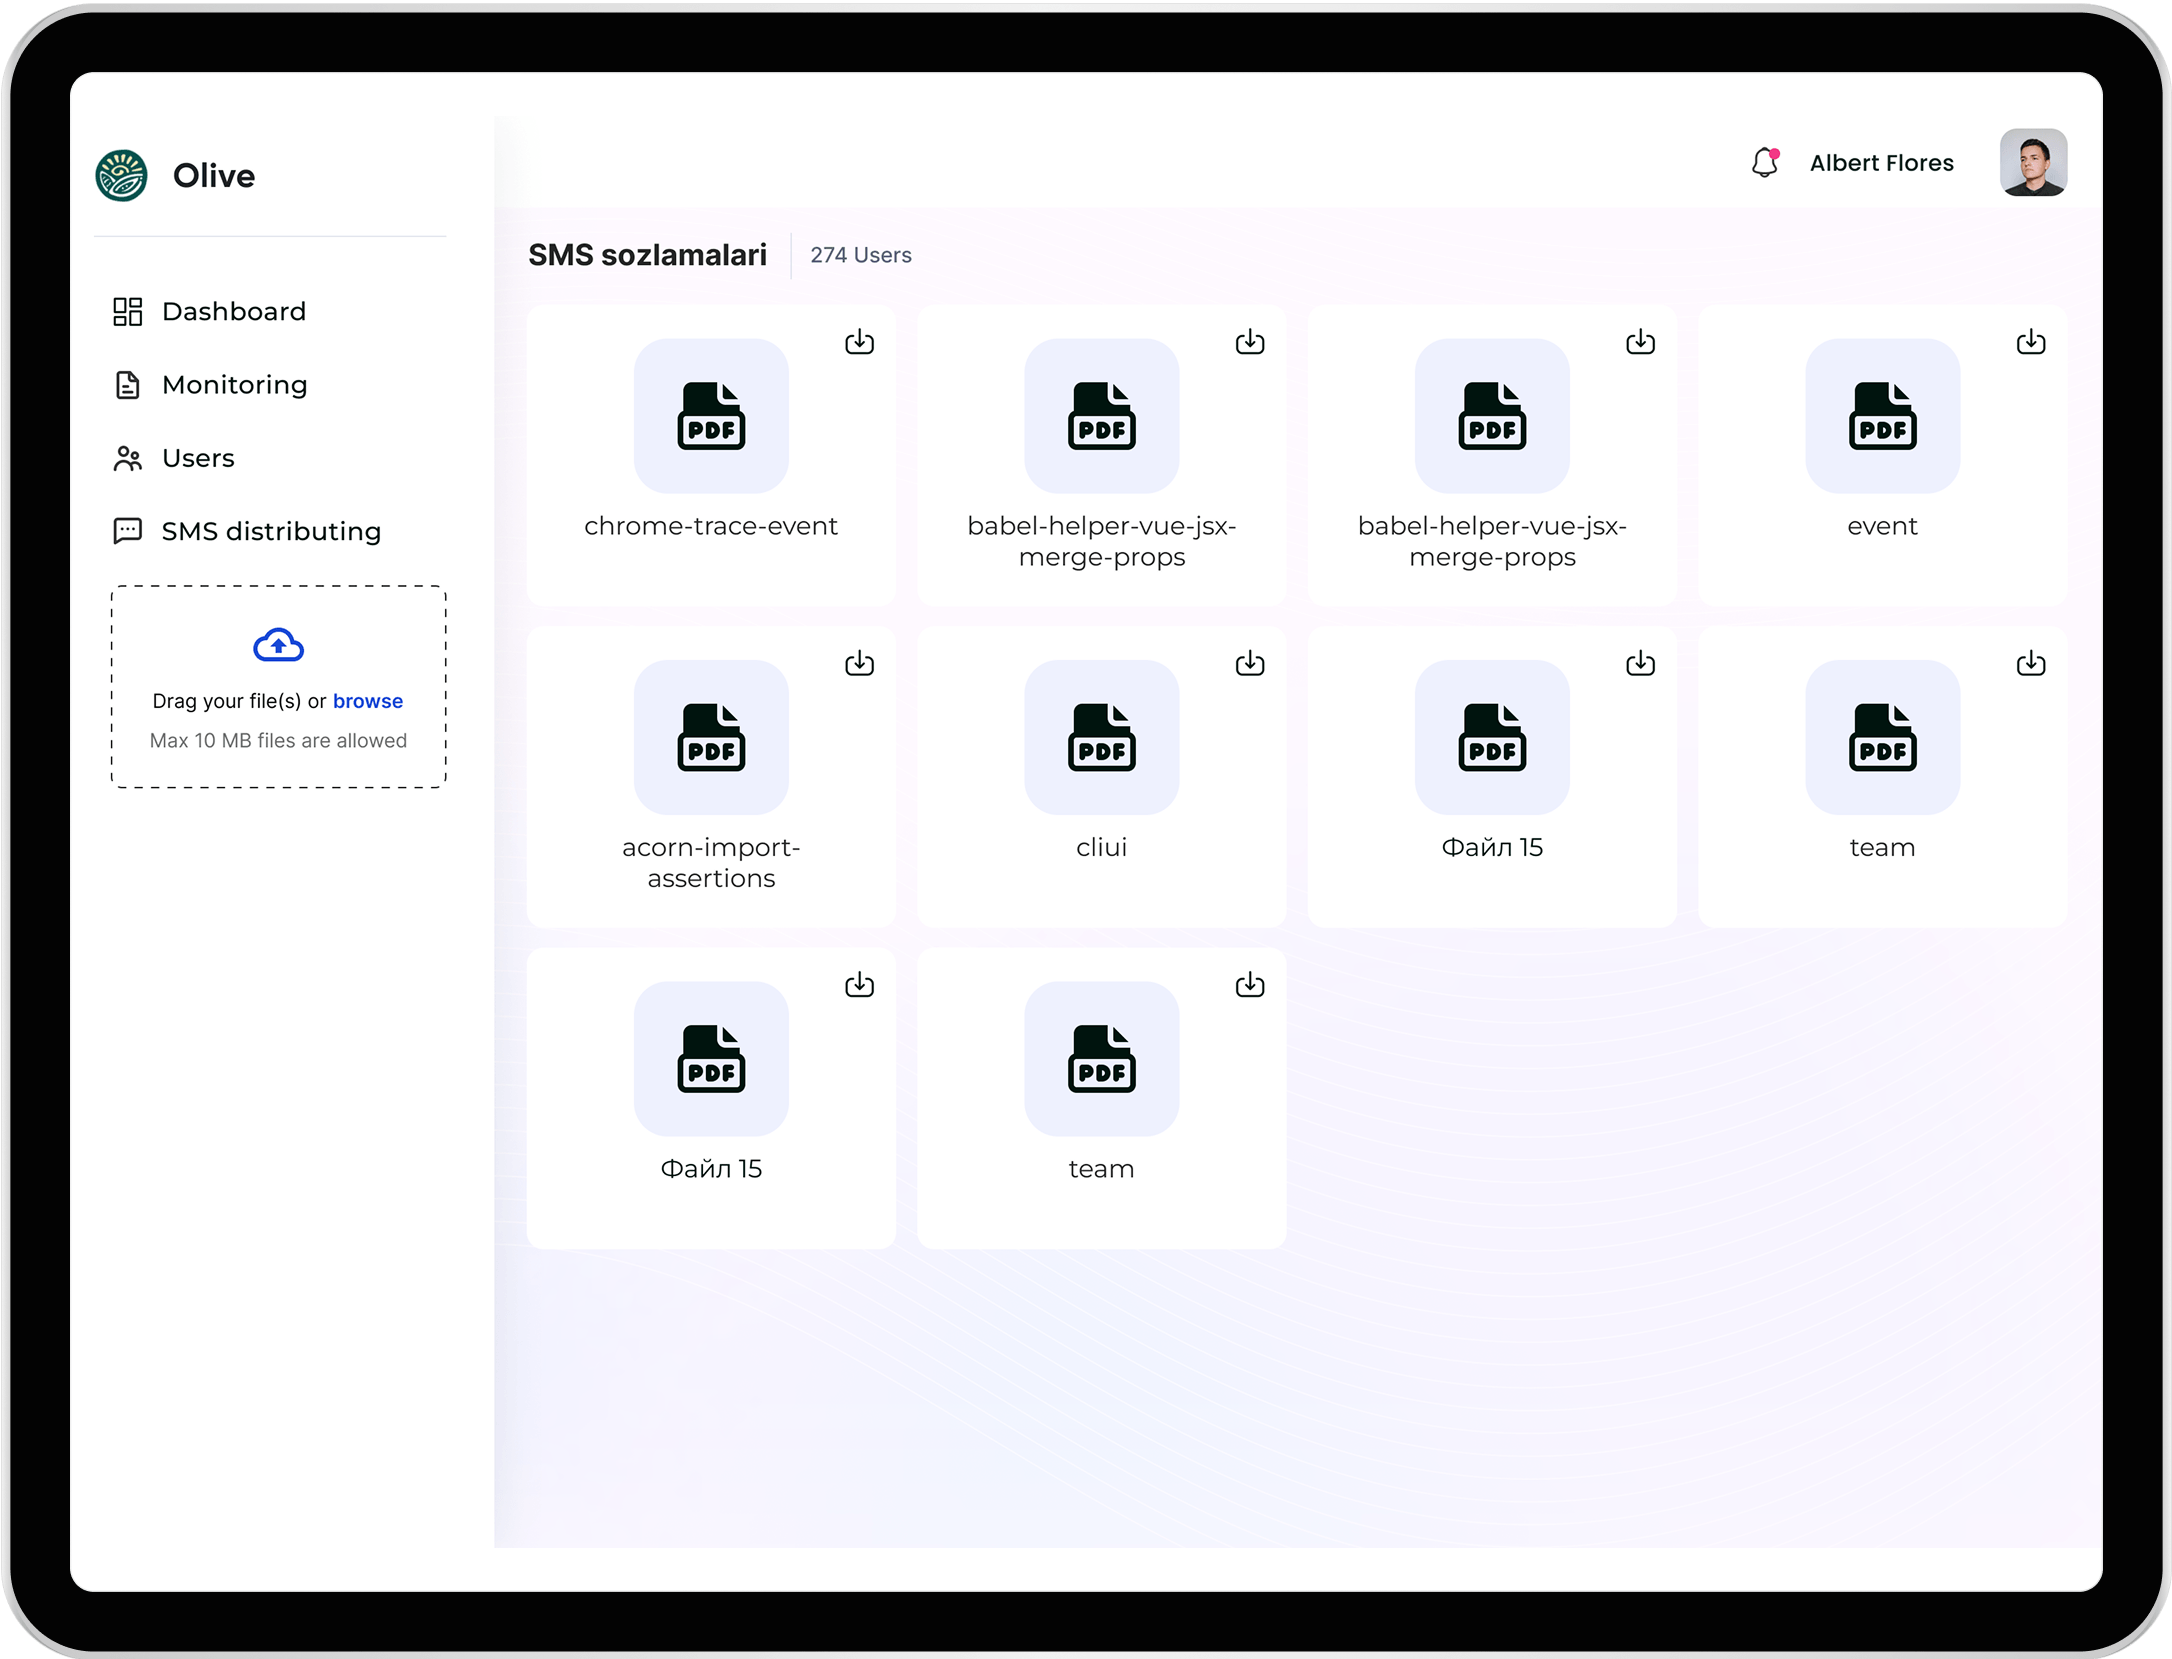Open the acorn-import-assertions PDF icon
This screenshot has height=1659, width=2172.
(711, 737)
